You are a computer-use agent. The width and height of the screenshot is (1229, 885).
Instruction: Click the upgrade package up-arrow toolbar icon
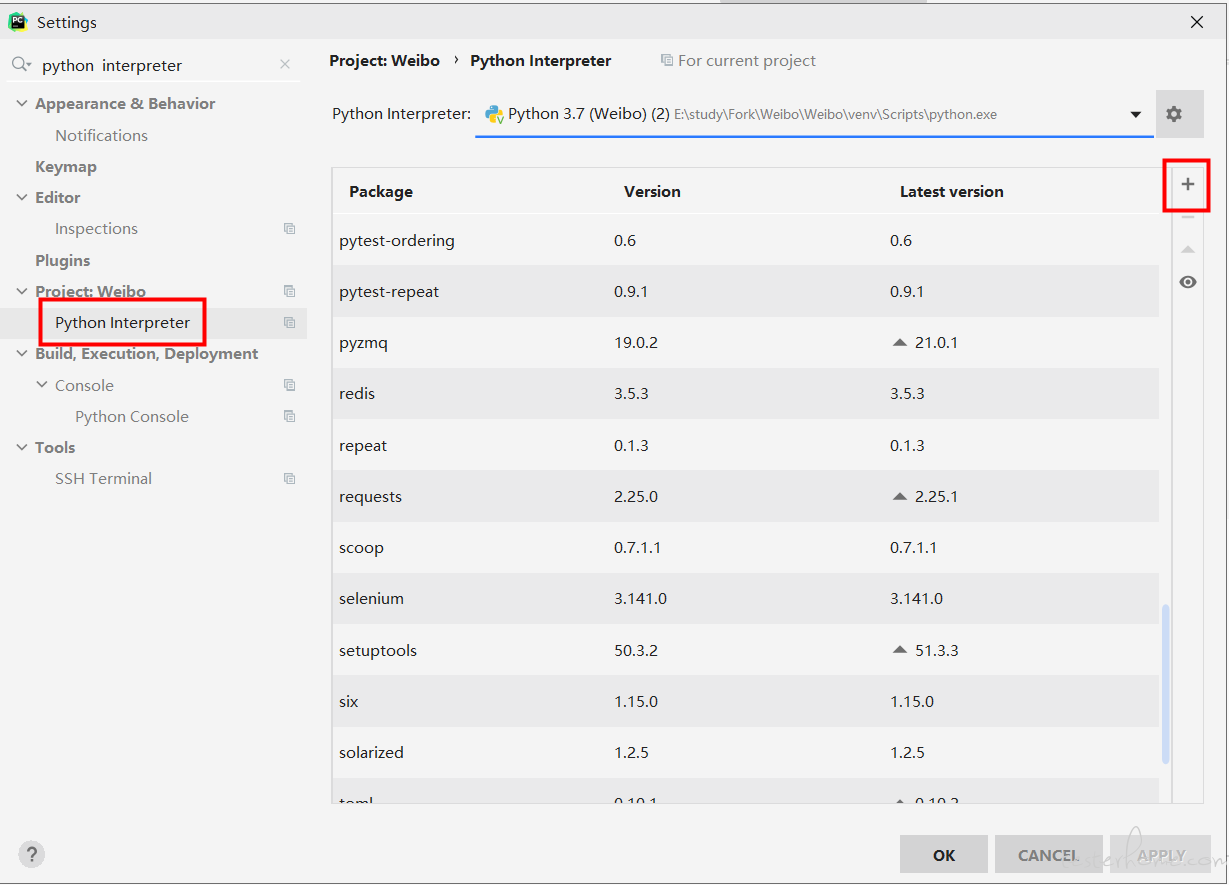tap(1187, 249)
